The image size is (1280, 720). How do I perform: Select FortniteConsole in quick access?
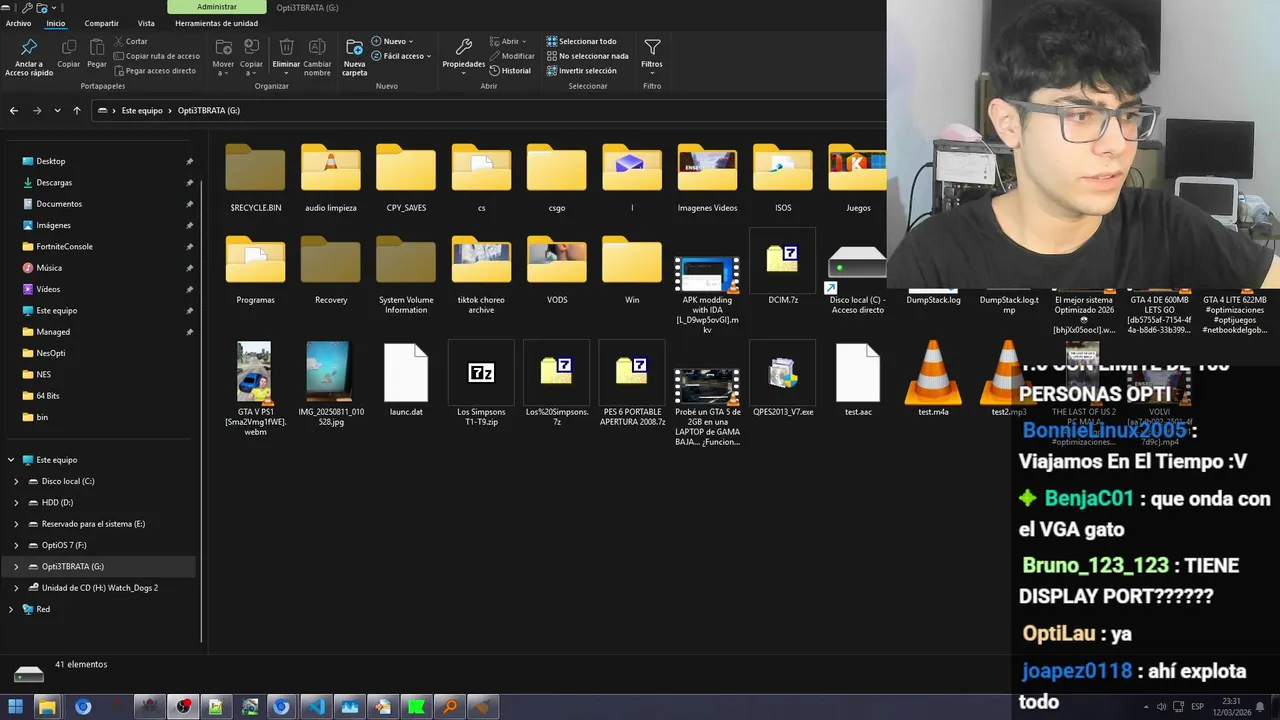pyautogui.click(x=64, y=246)
